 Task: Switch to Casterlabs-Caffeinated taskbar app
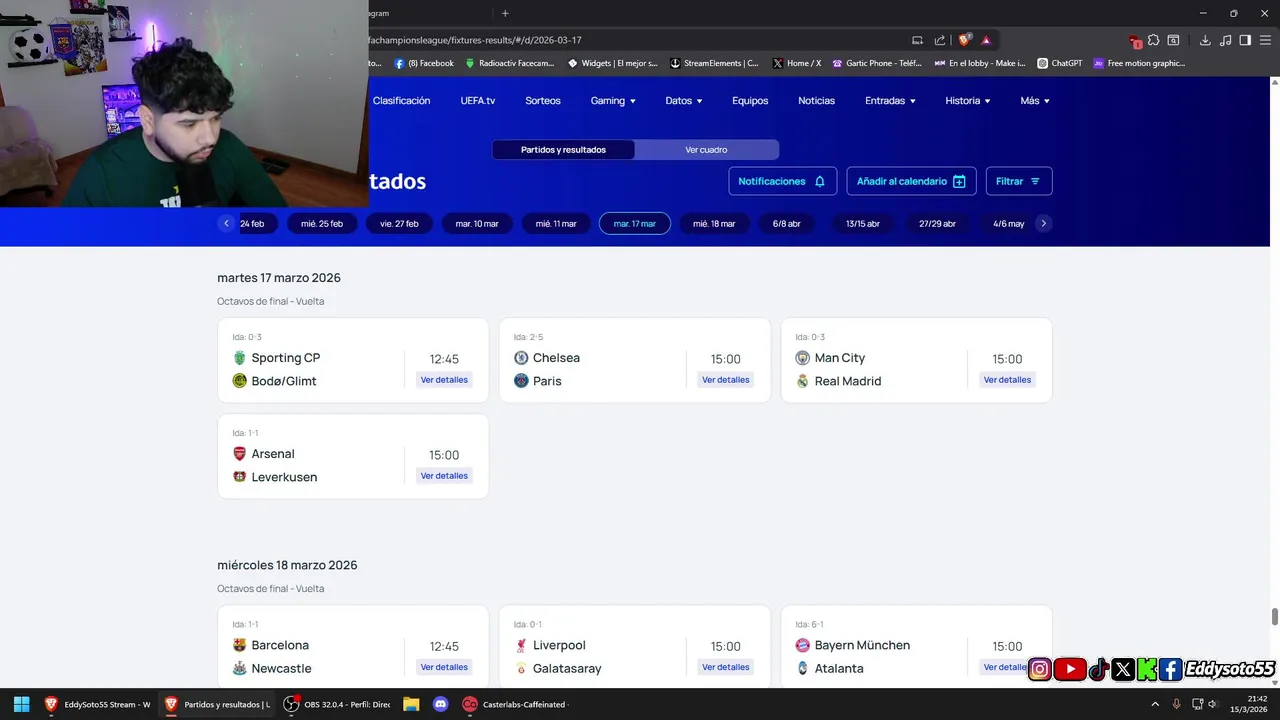coord(514,704)
